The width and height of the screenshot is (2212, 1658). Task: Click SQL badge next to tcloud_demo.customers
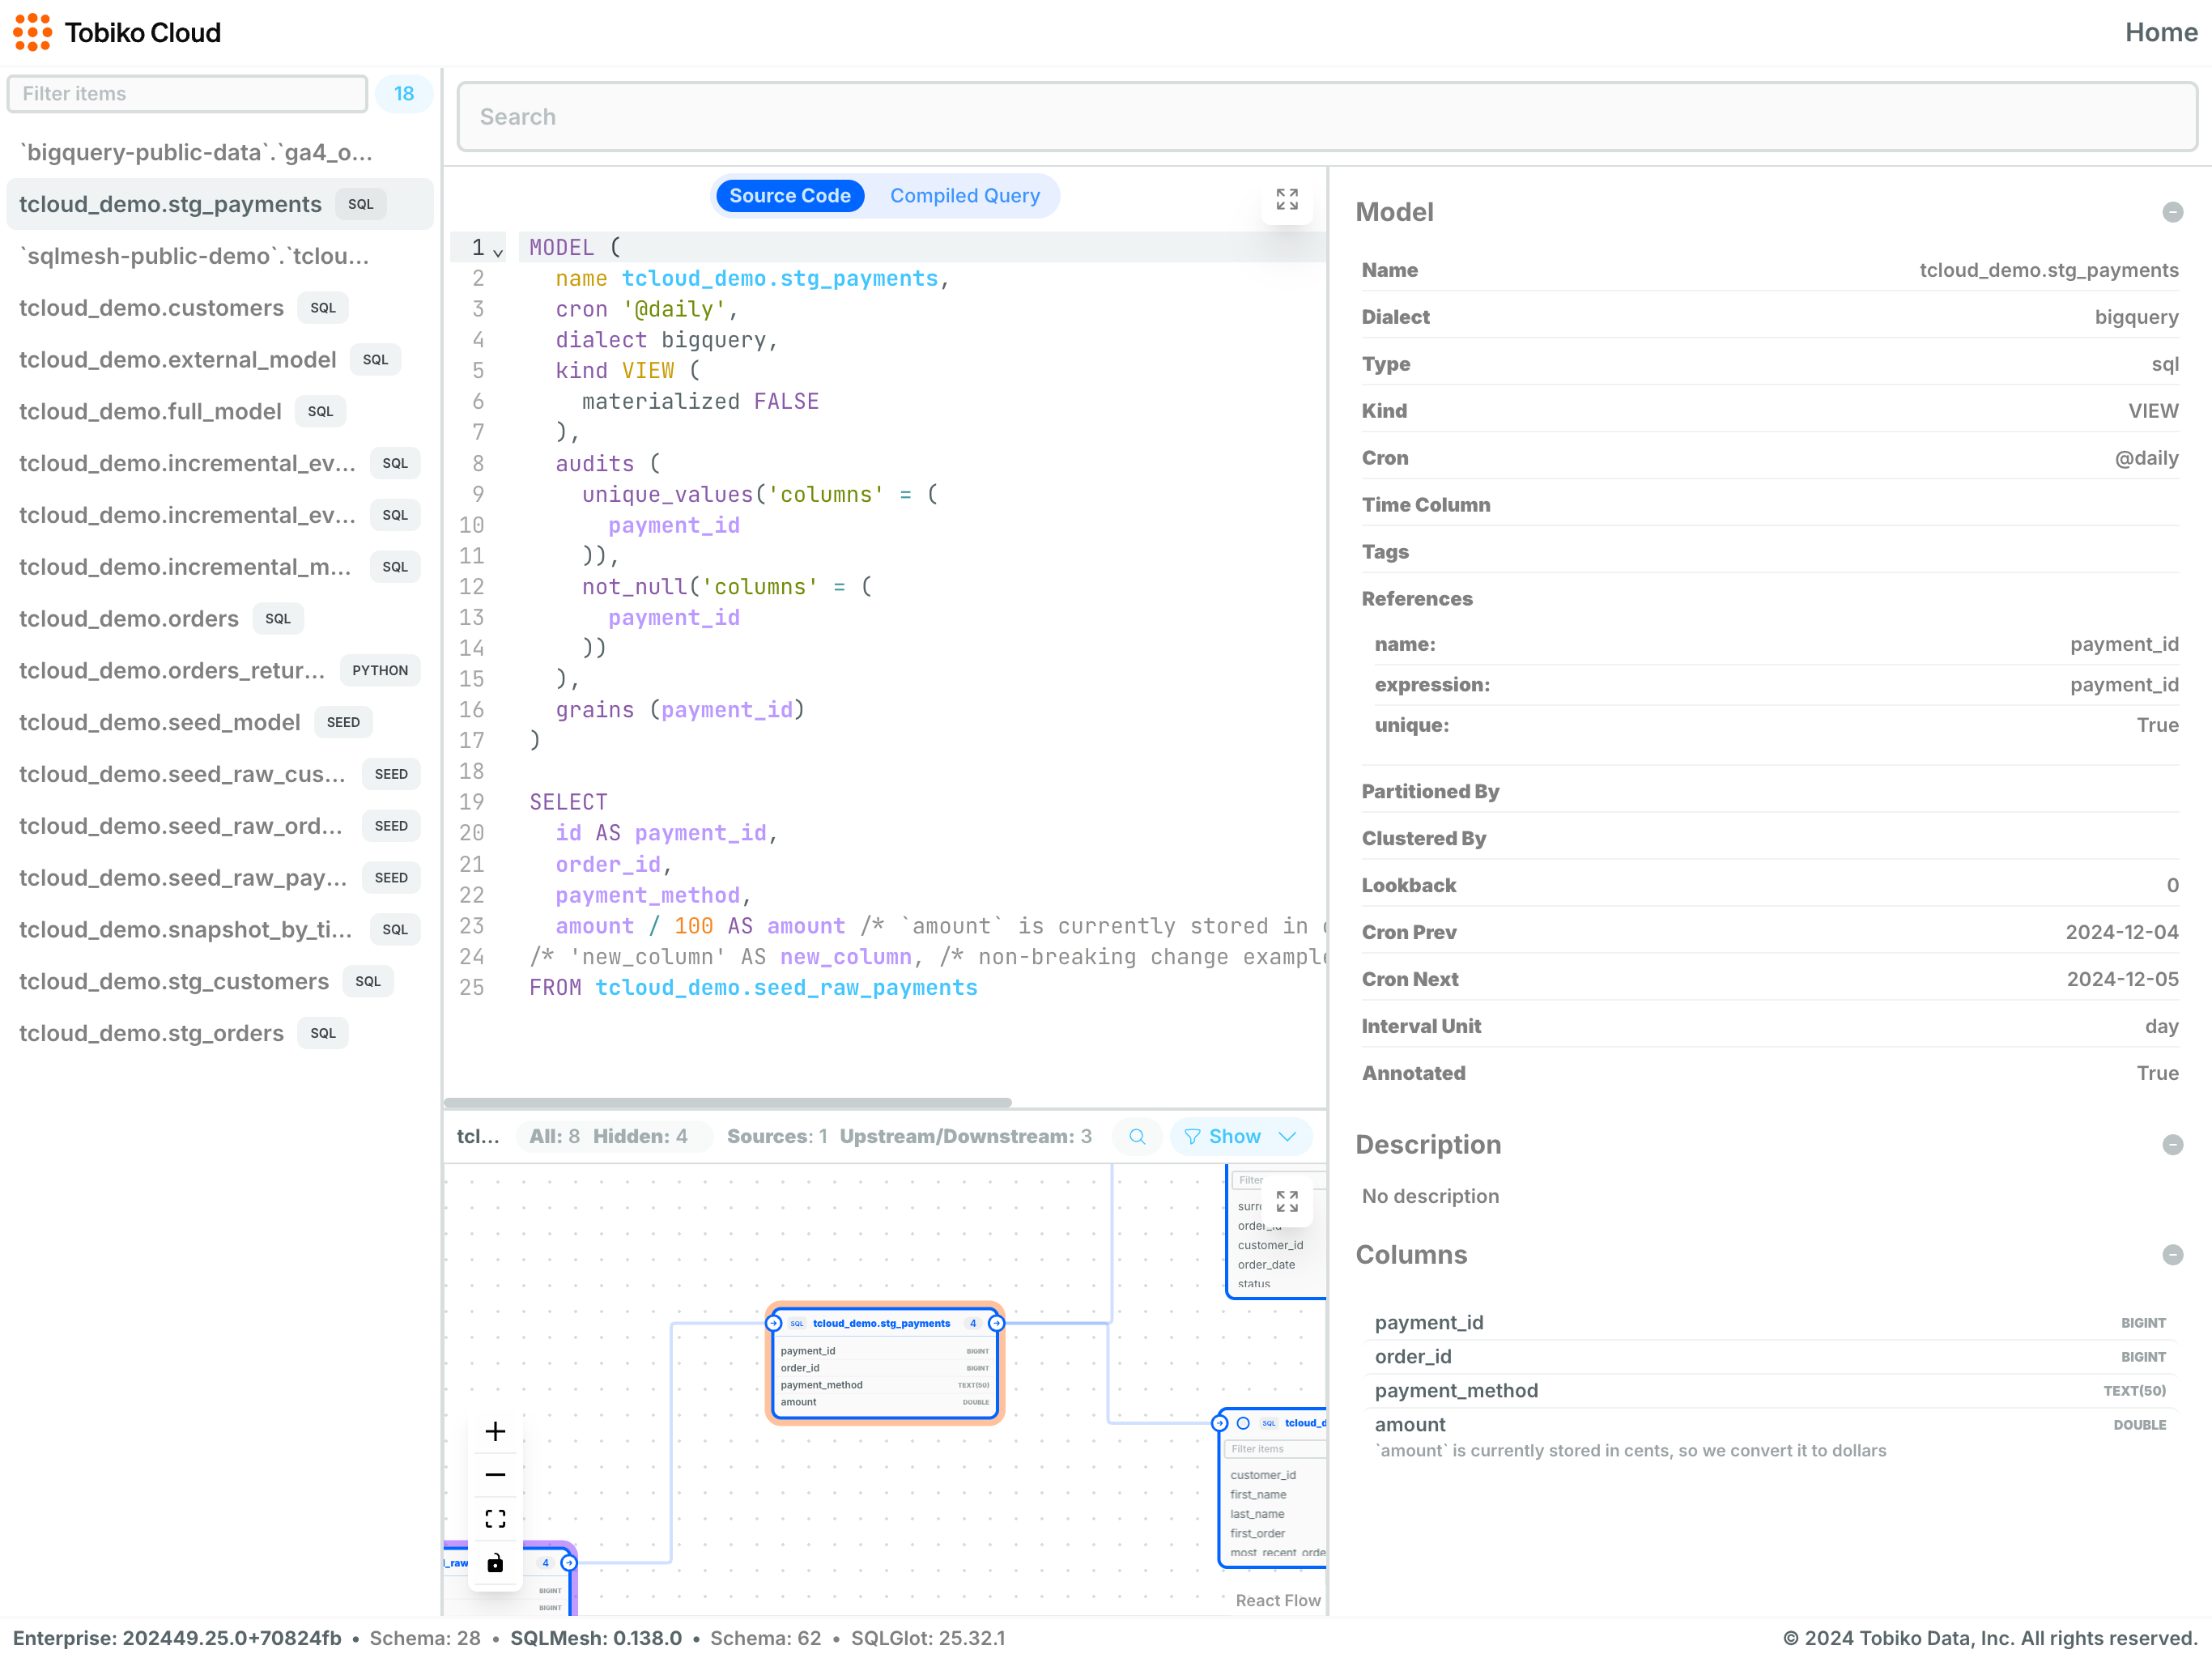(x=323, y=307)
